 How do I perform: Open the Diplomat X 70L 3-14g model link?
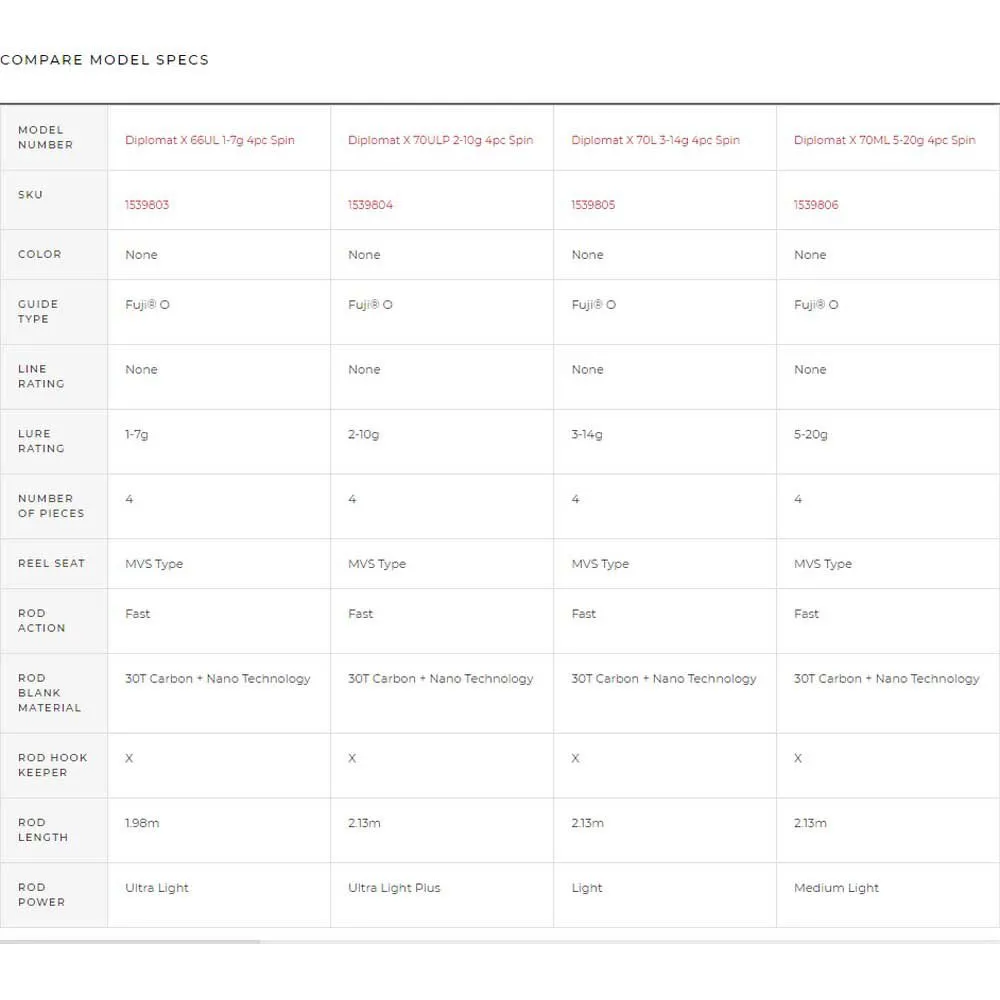tap(655, 140)
